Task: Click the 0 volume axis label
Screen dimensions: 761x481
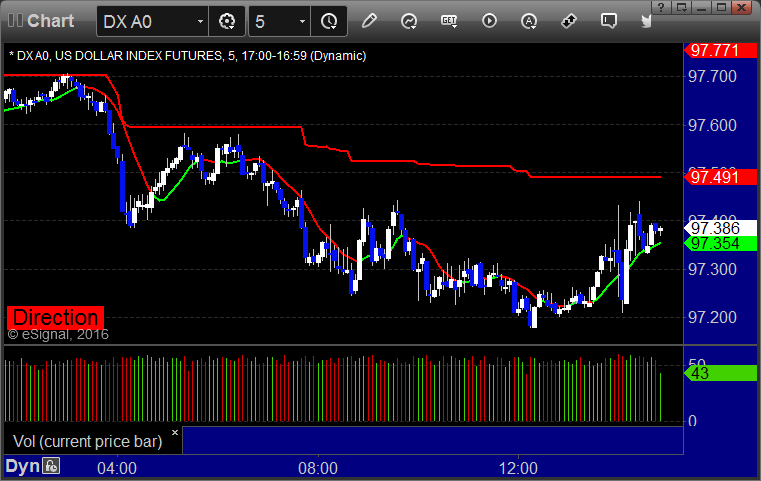Action: [693, 421]
